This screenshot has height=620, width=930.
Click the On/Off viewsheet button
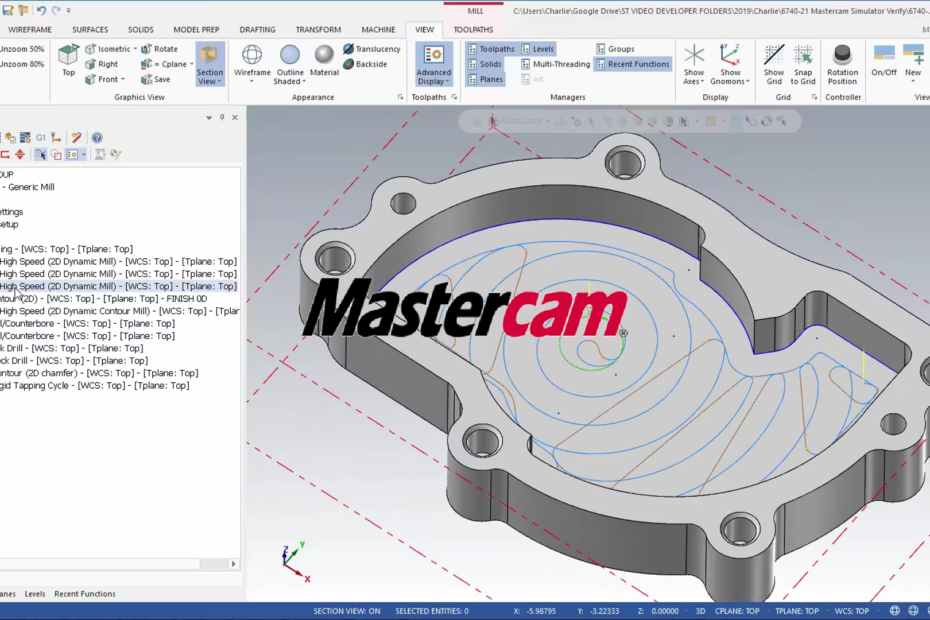click(x=884, y=61)
